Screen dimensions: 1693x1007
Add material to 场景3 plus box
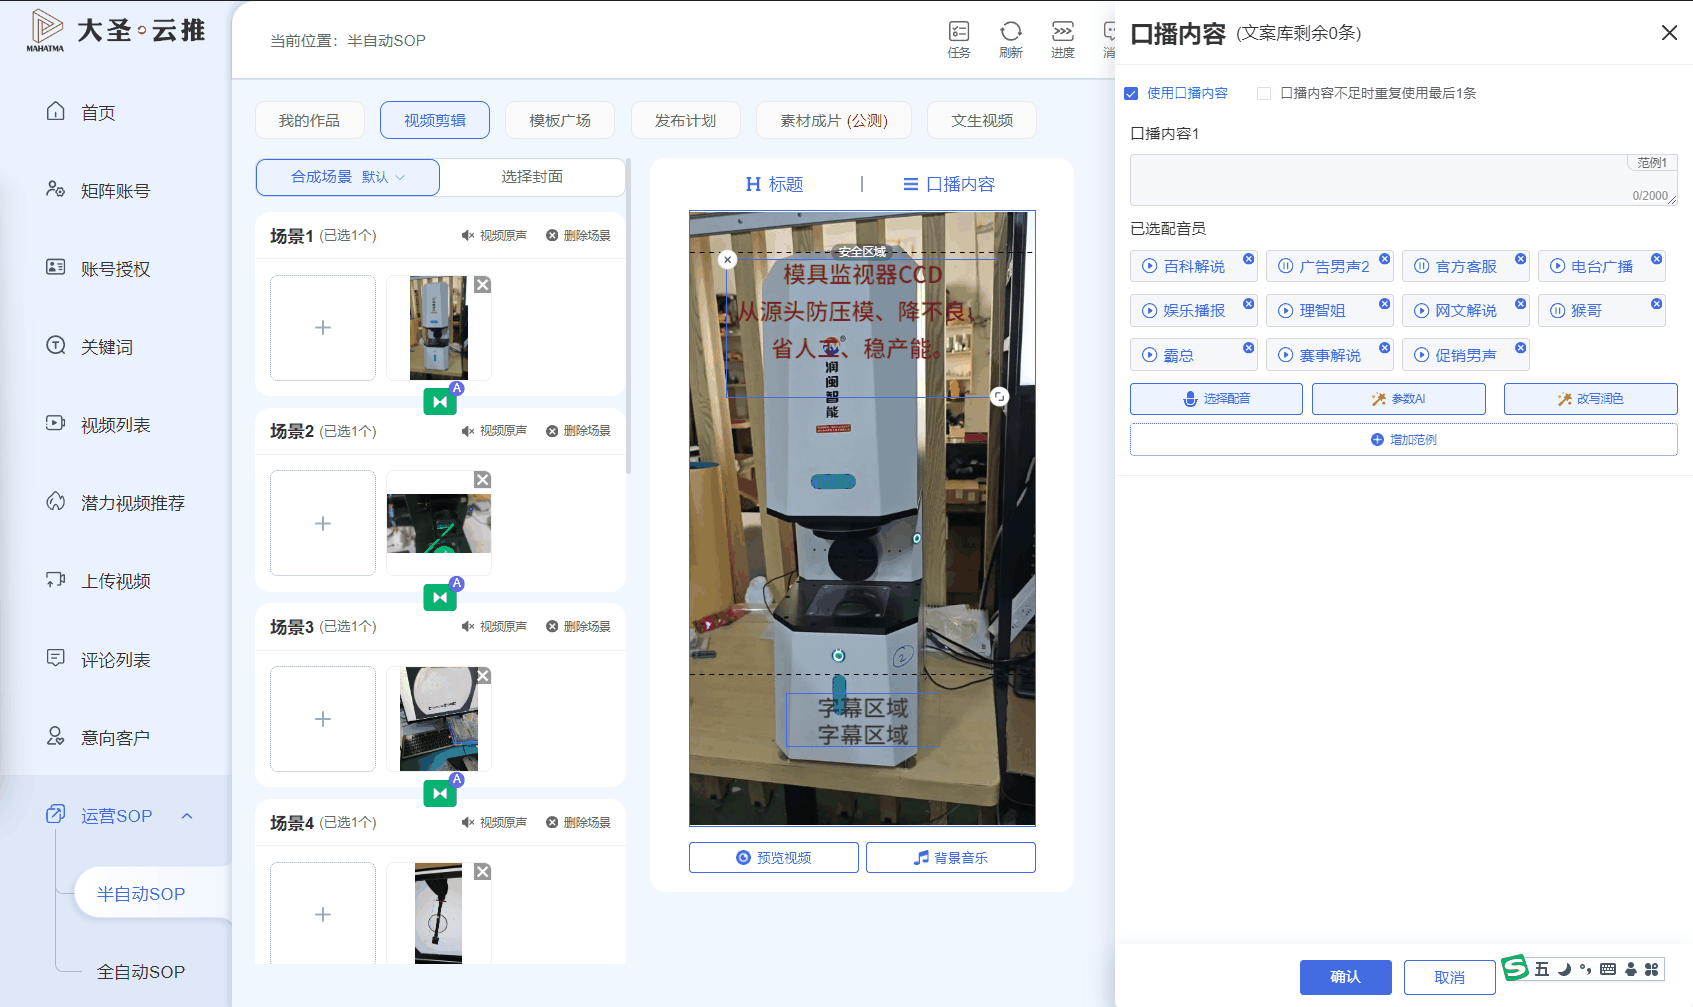pos(323,719)
